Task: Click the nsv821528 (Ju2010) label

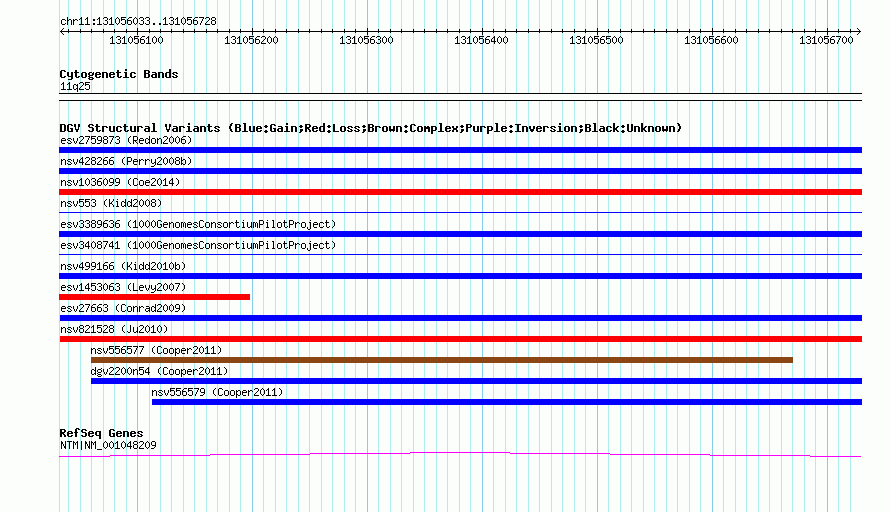Action: point(114,329)
